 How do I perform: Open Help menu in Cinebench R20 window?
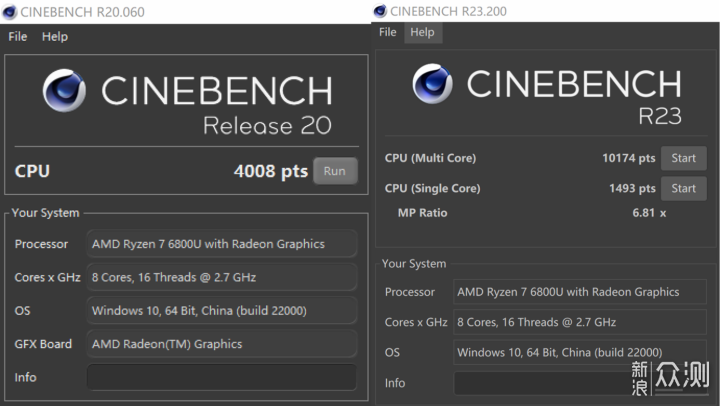tap(55, 36)
